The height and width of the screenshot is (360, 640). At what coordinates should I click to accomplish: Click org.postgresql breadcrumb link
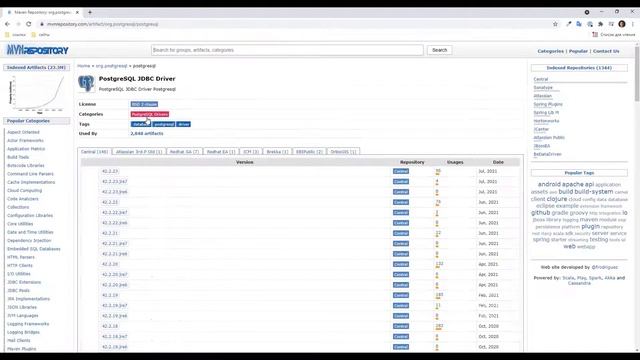[111, 66]
